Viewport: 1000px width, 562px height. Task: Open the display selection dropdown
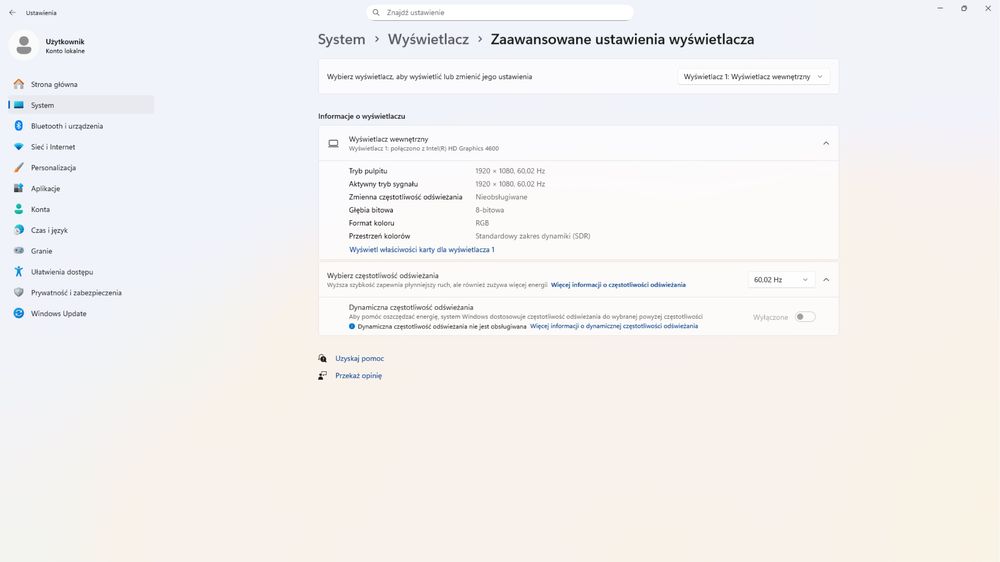pyautogui.click(x=753, y=77)
